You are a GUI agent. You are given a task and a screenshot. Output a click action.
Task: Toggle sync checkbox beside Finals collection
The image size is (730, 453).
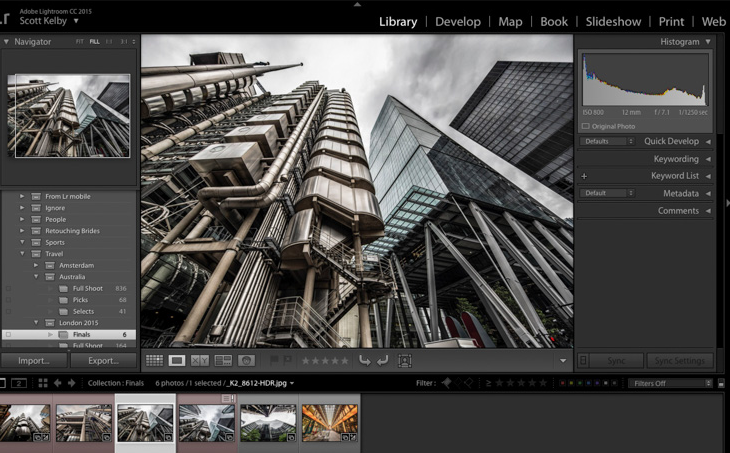pyautogui.click(x=8, y=334)
